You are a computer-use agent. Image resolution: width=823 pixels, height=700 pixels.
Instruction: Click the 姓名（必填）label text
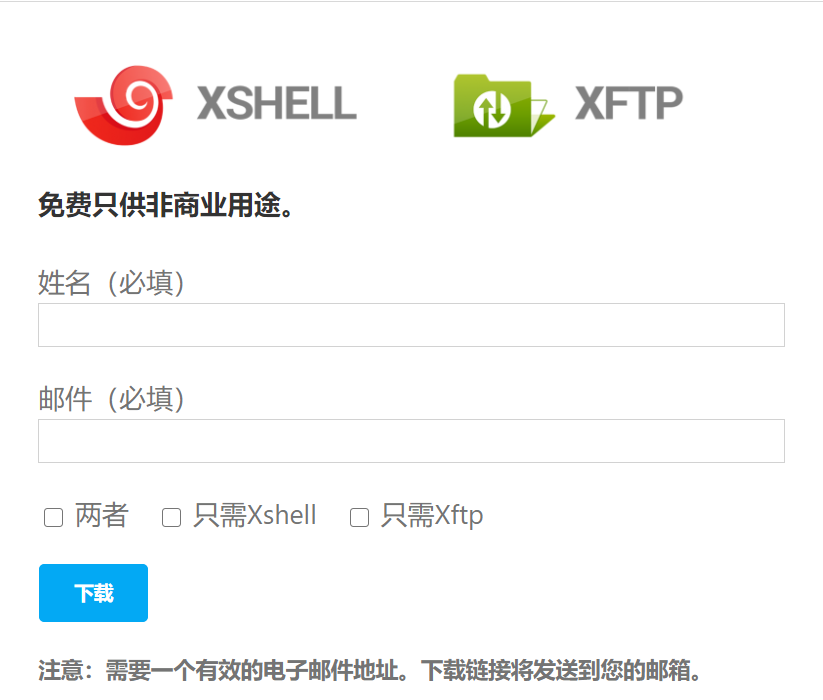pos(111,283)
